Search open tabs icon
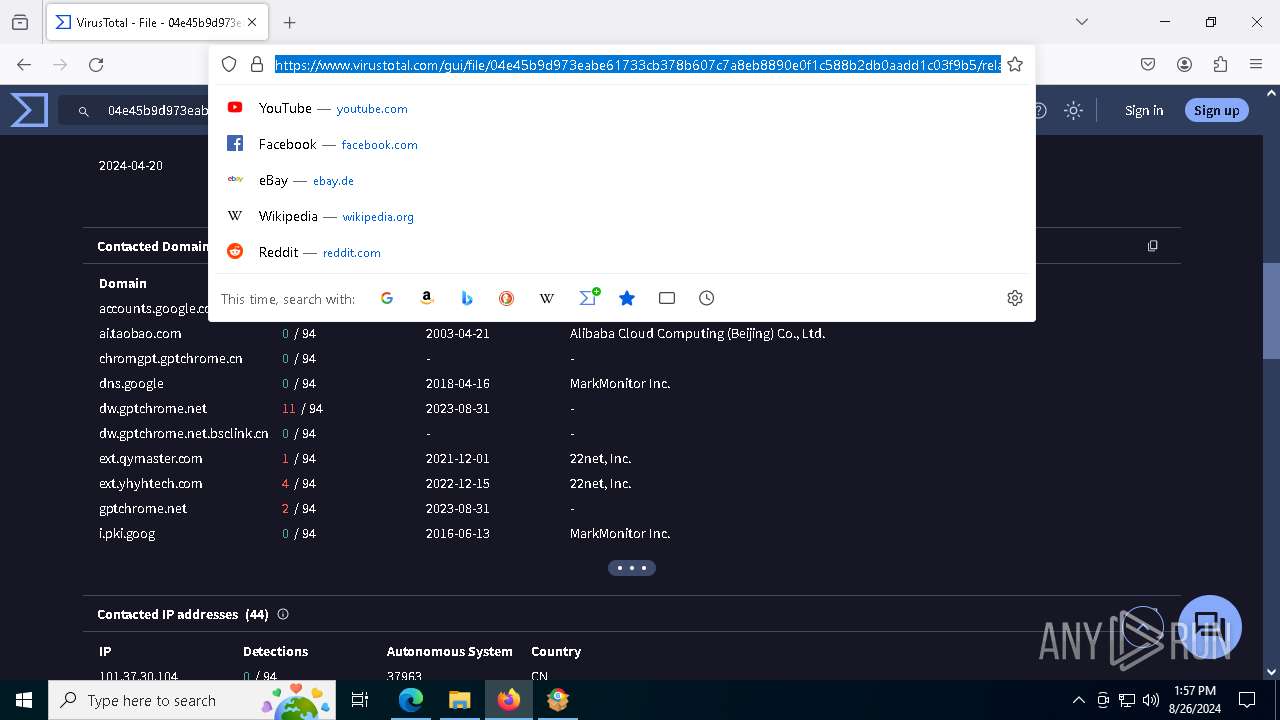Image resolution: width=1280 pixels, height=720 pixels. [667, 298]
